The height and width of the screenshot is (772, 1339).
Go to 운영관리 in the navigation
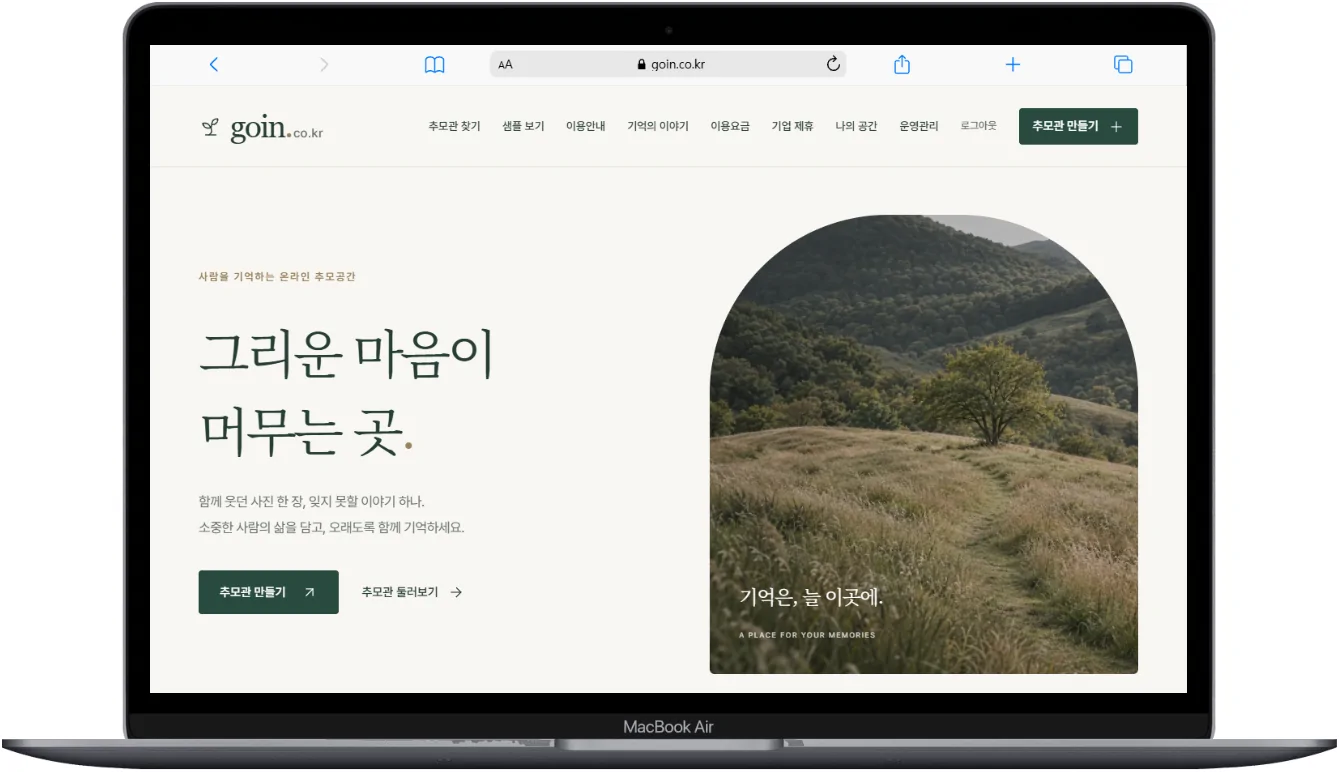coord(919,126)
